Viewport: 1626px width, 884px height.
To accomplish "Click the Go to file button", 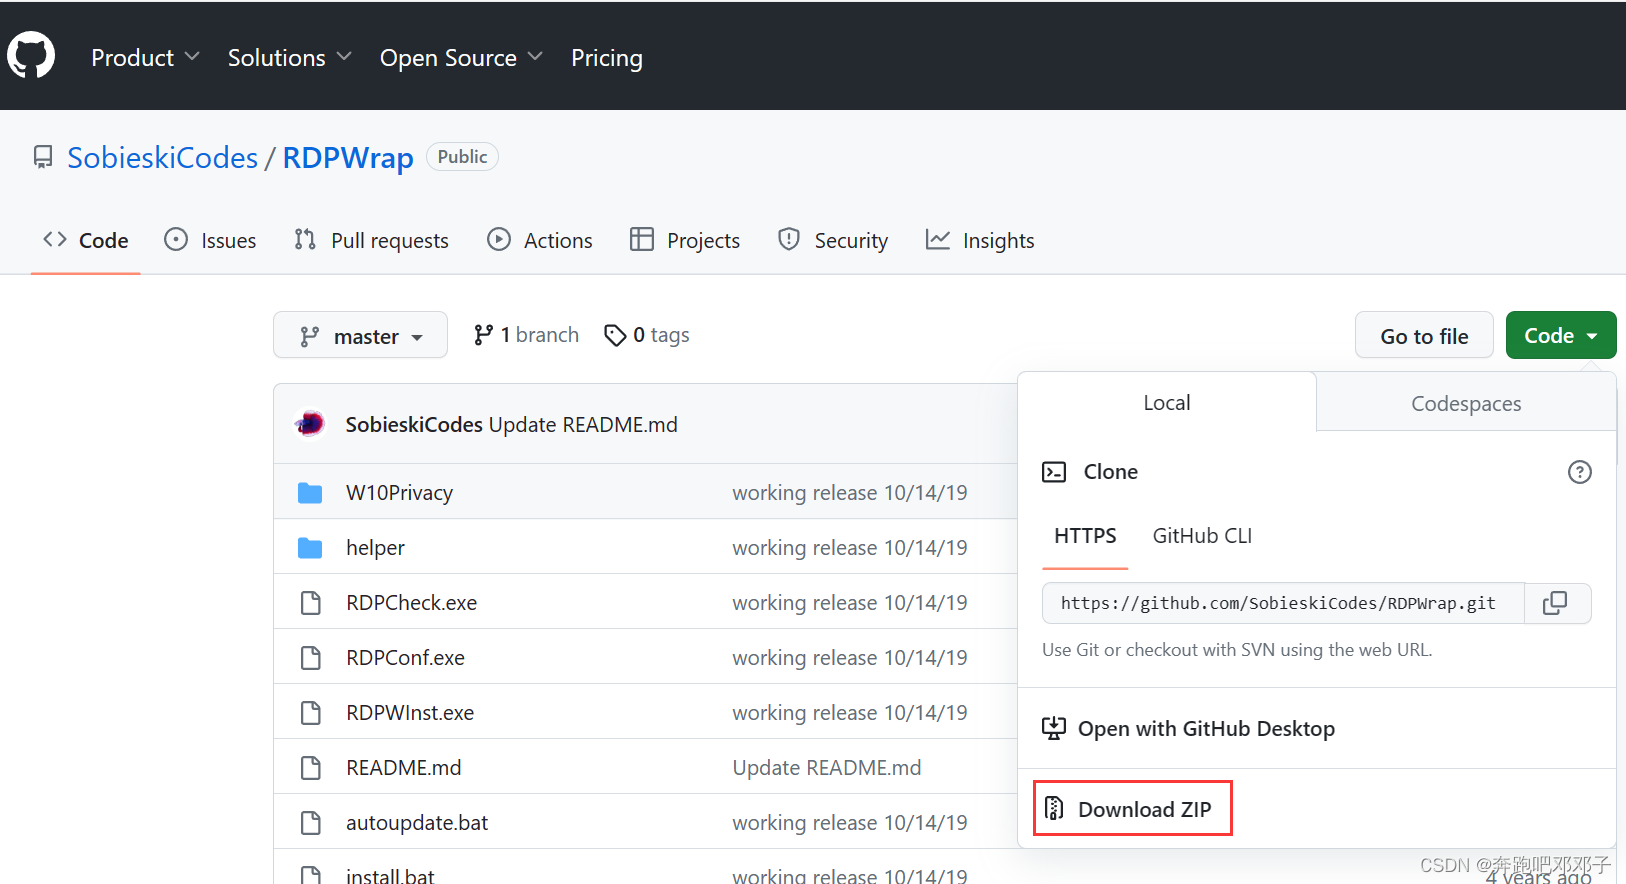I will coord(1424,336).
